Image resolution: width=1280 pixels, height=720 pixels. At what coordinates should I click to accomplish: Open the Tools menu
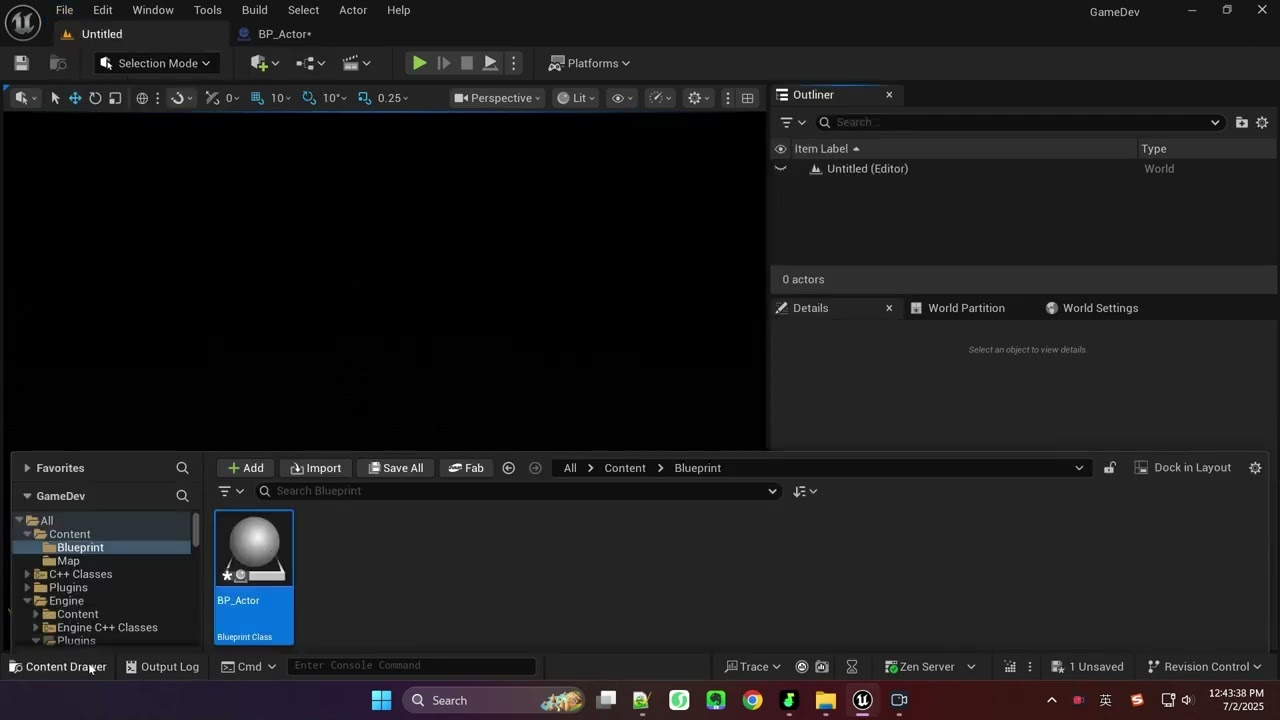(208, 10)
